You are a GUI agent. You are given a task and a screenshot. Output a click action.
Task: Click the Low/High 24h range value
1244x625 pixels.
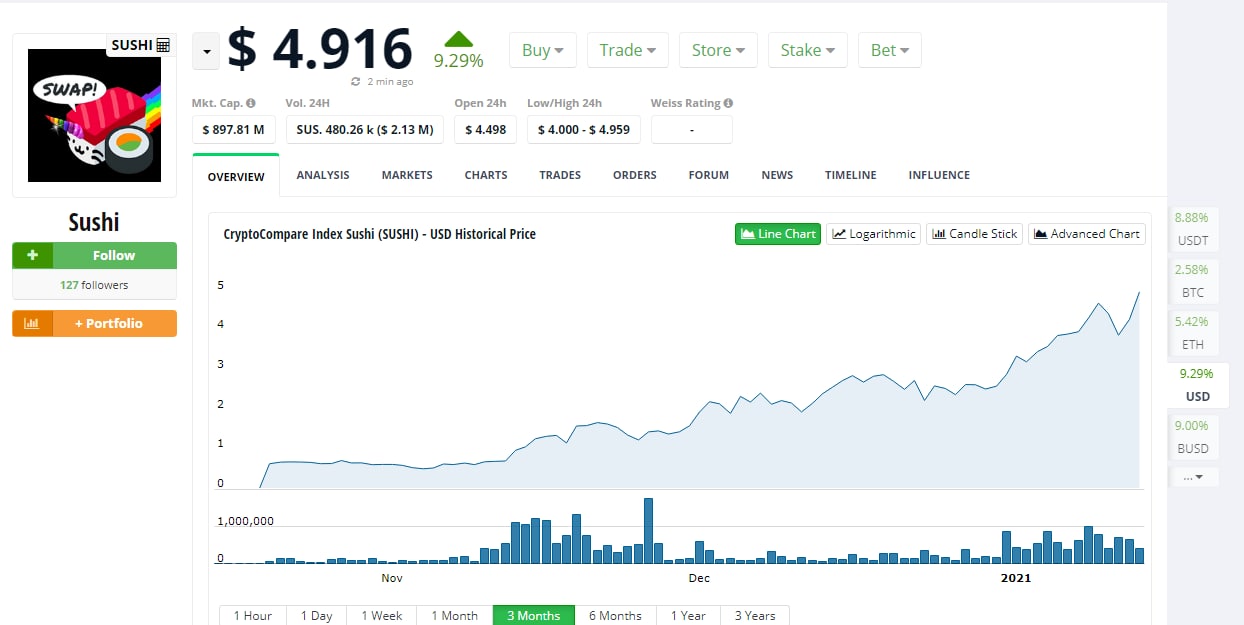coord(583,130)
